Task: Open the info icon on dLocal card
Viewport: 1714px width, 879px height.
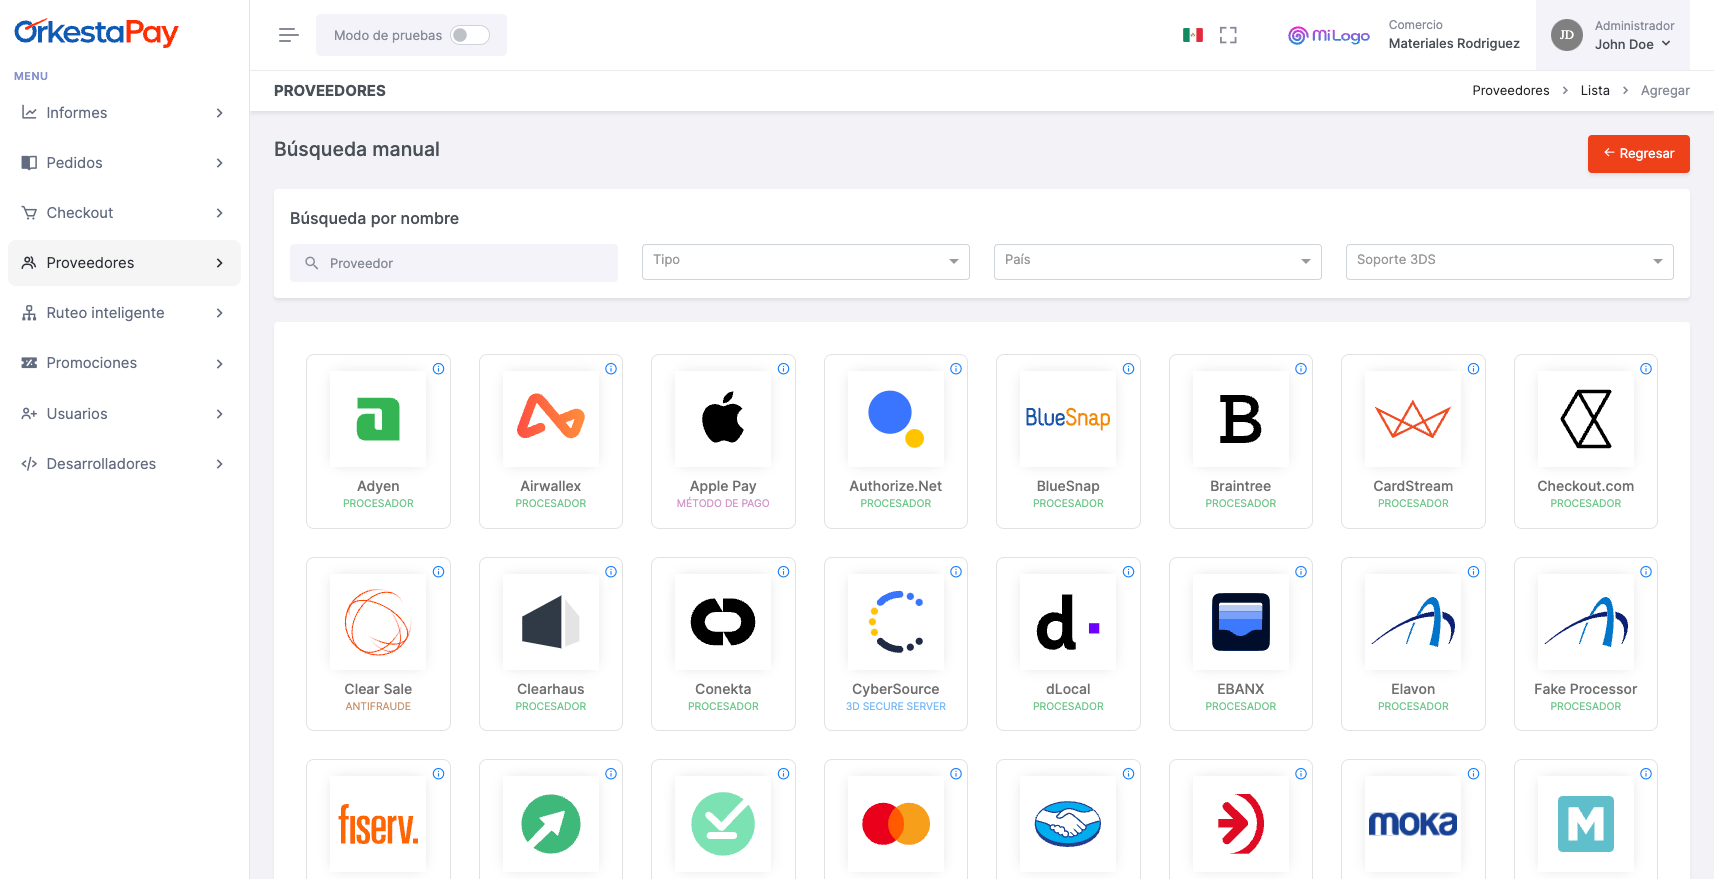Action: [1128, 572]
